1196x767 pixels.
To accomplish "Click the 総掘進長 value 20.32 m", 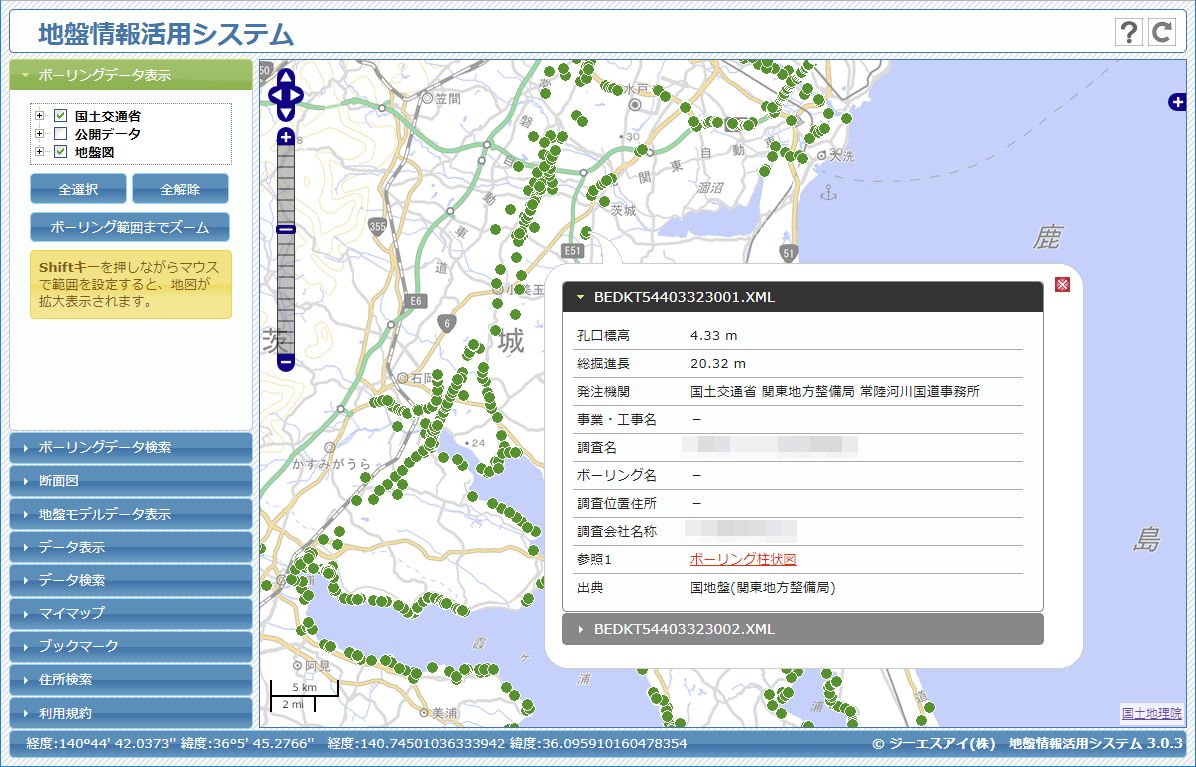I will click(718, 364).
